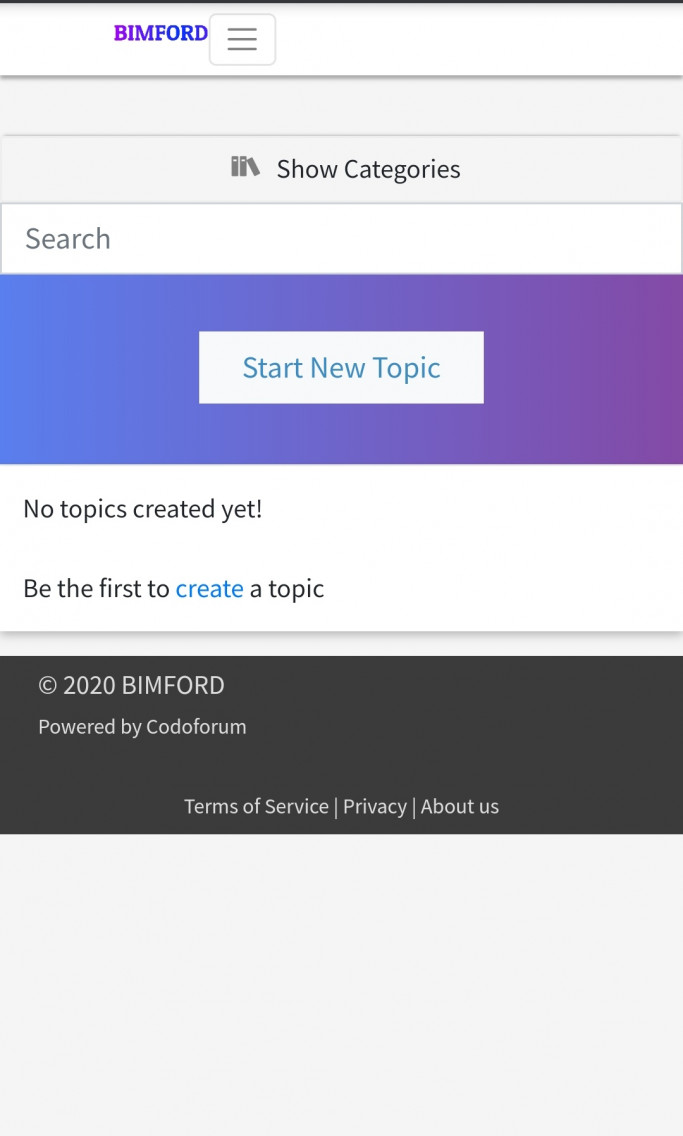Select the "Be the first to" text

pyautogui.click(x=96, y=588)
